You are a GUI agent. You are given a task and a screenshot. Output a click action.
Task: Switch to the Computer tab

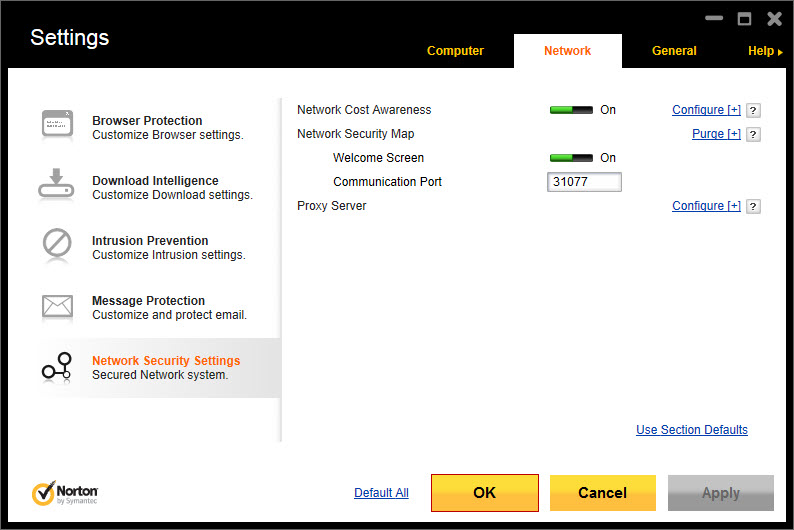pos(455,51)
